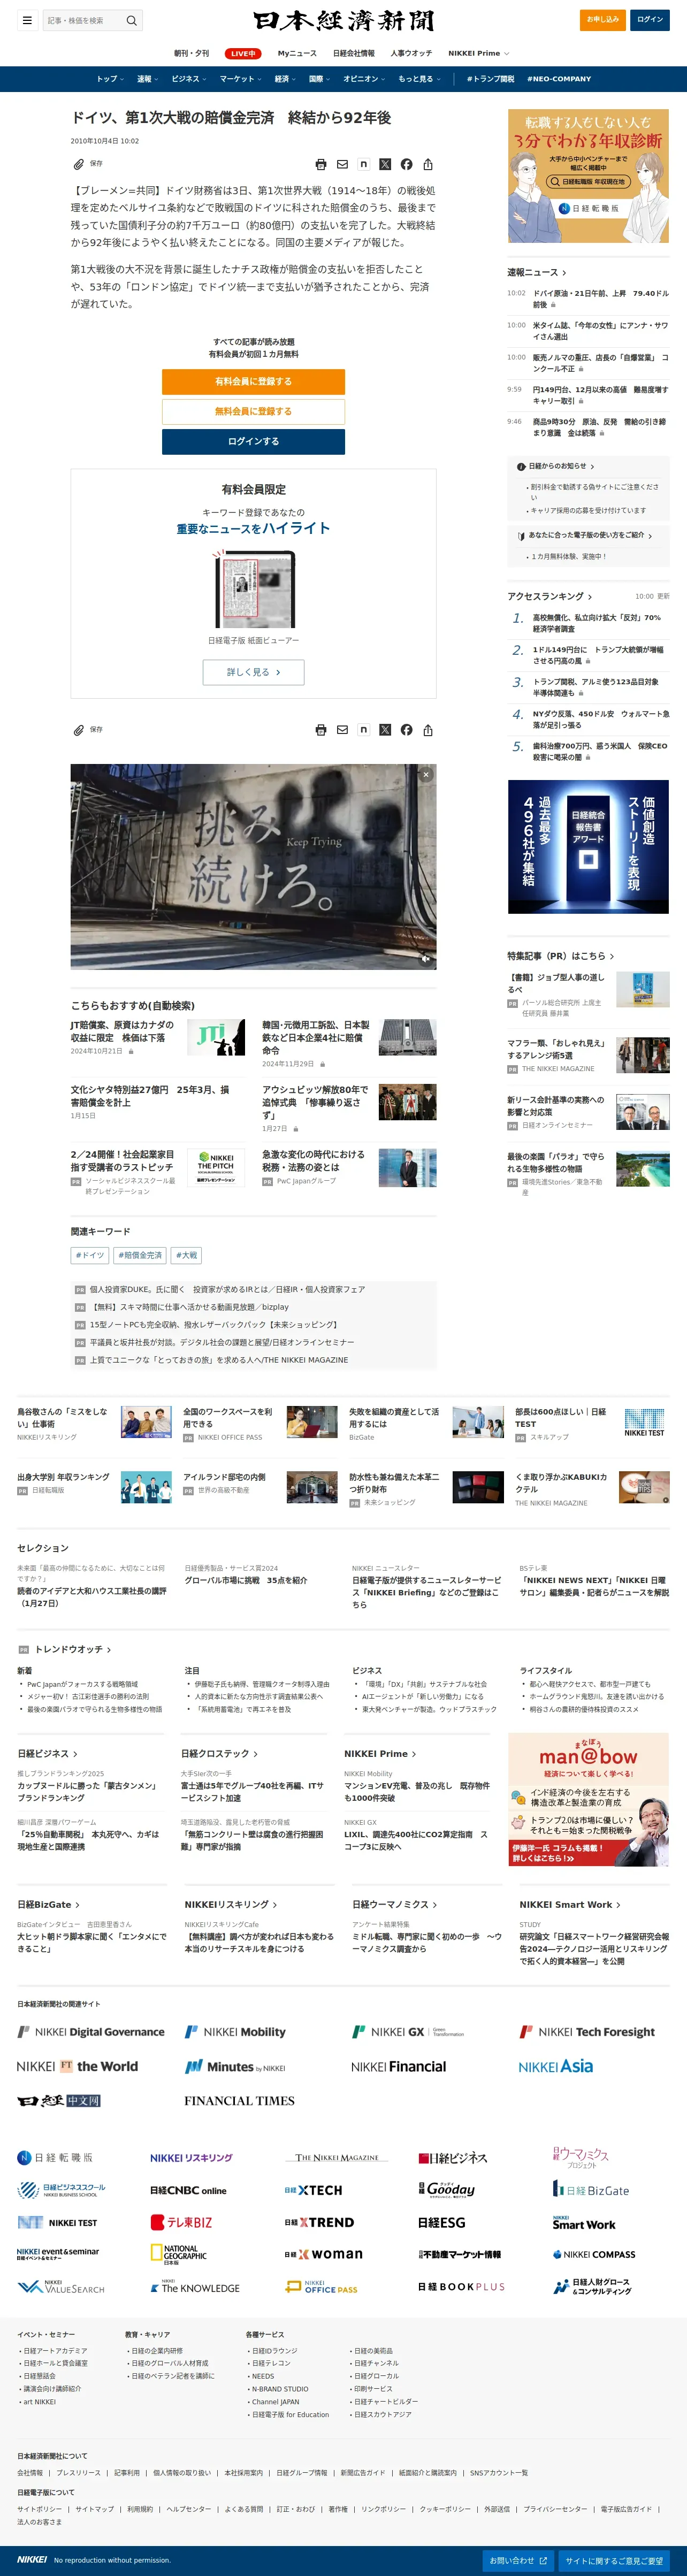Screen dimensions: 687x2576
Task: Click the note icon above the video ad
Action: [364, 730]
